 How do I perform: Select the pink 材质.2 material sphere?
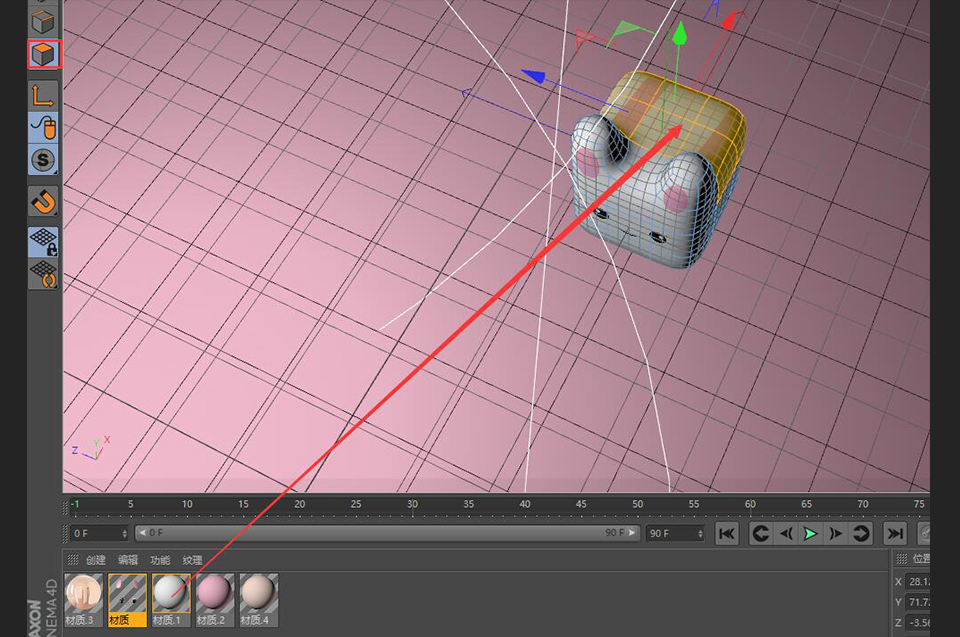coord(215,598)
